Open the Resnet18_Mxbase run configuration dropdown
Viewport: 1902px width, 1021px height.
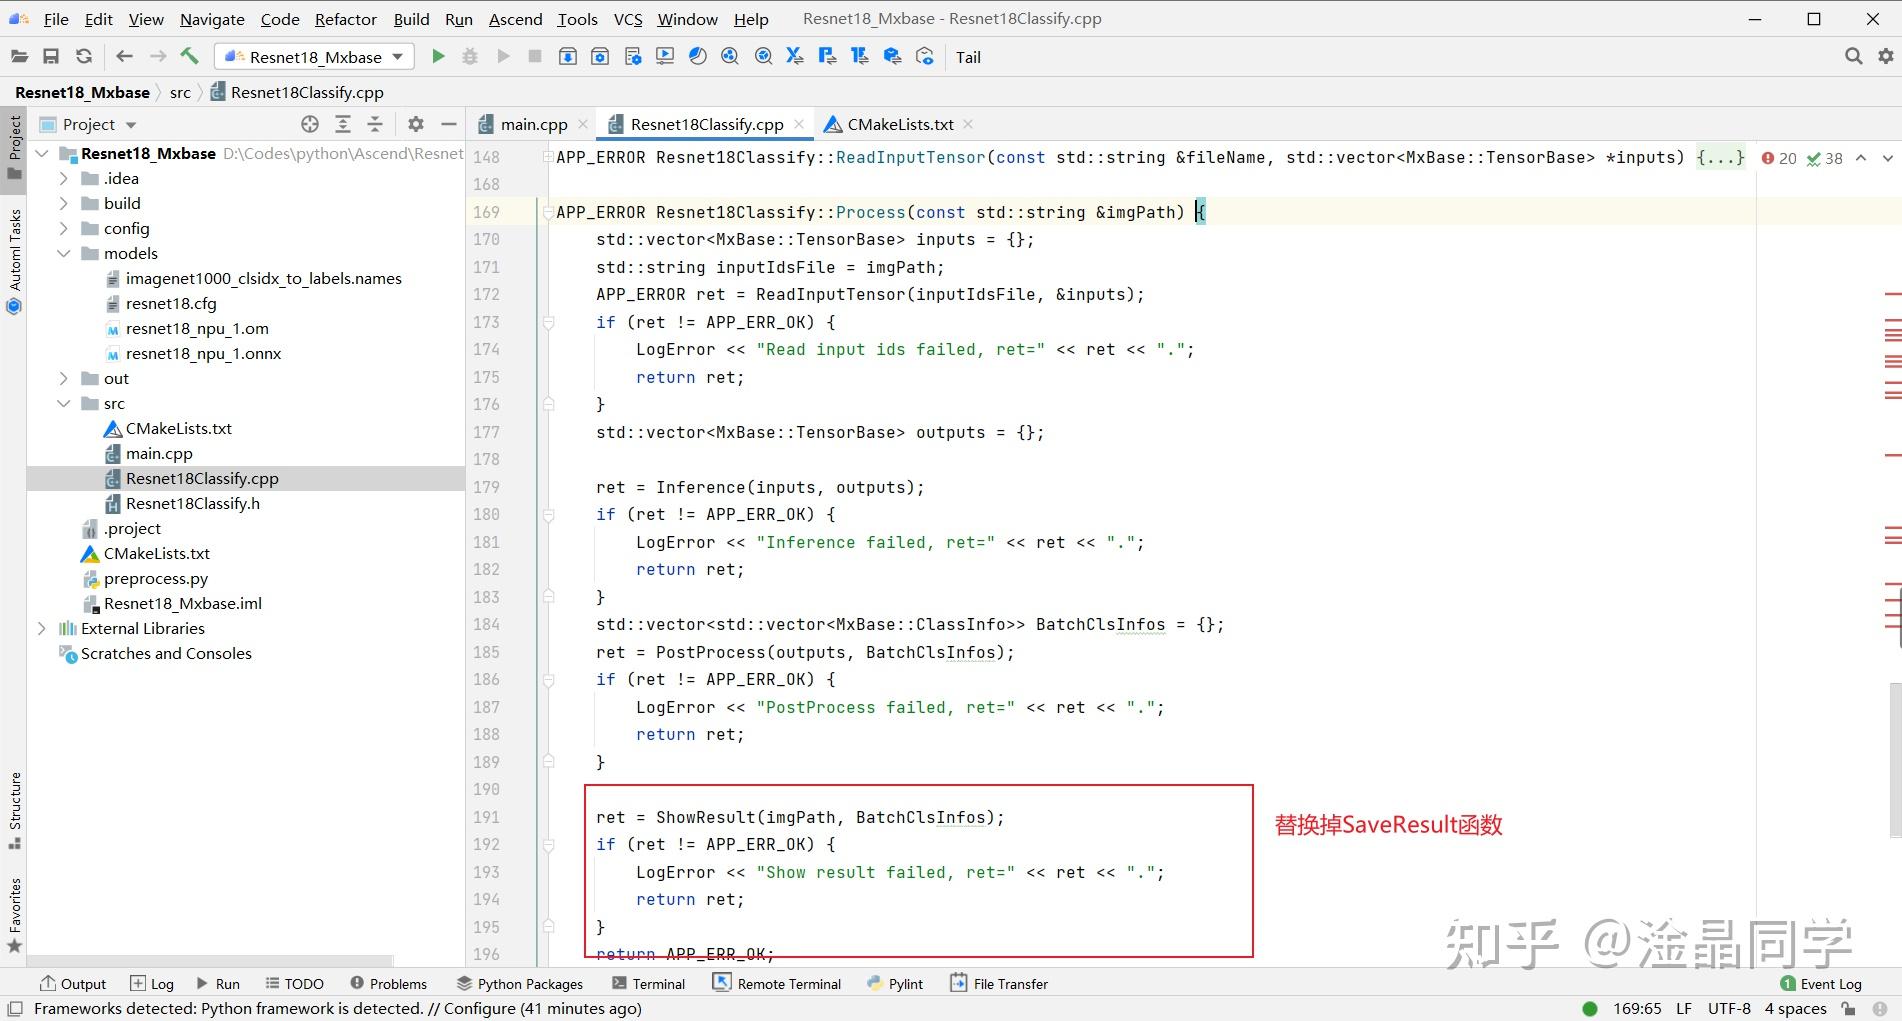tap(314, 57)
